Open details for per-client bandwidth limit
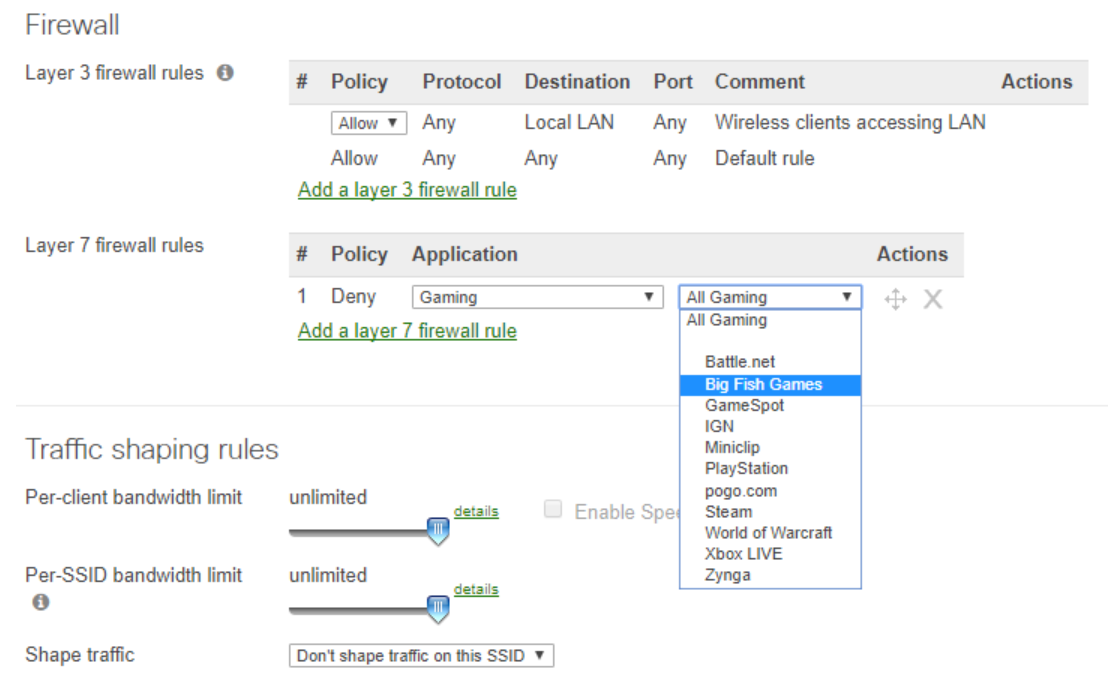This screenshot has height=689, width=1114. [x=476, y=511]
